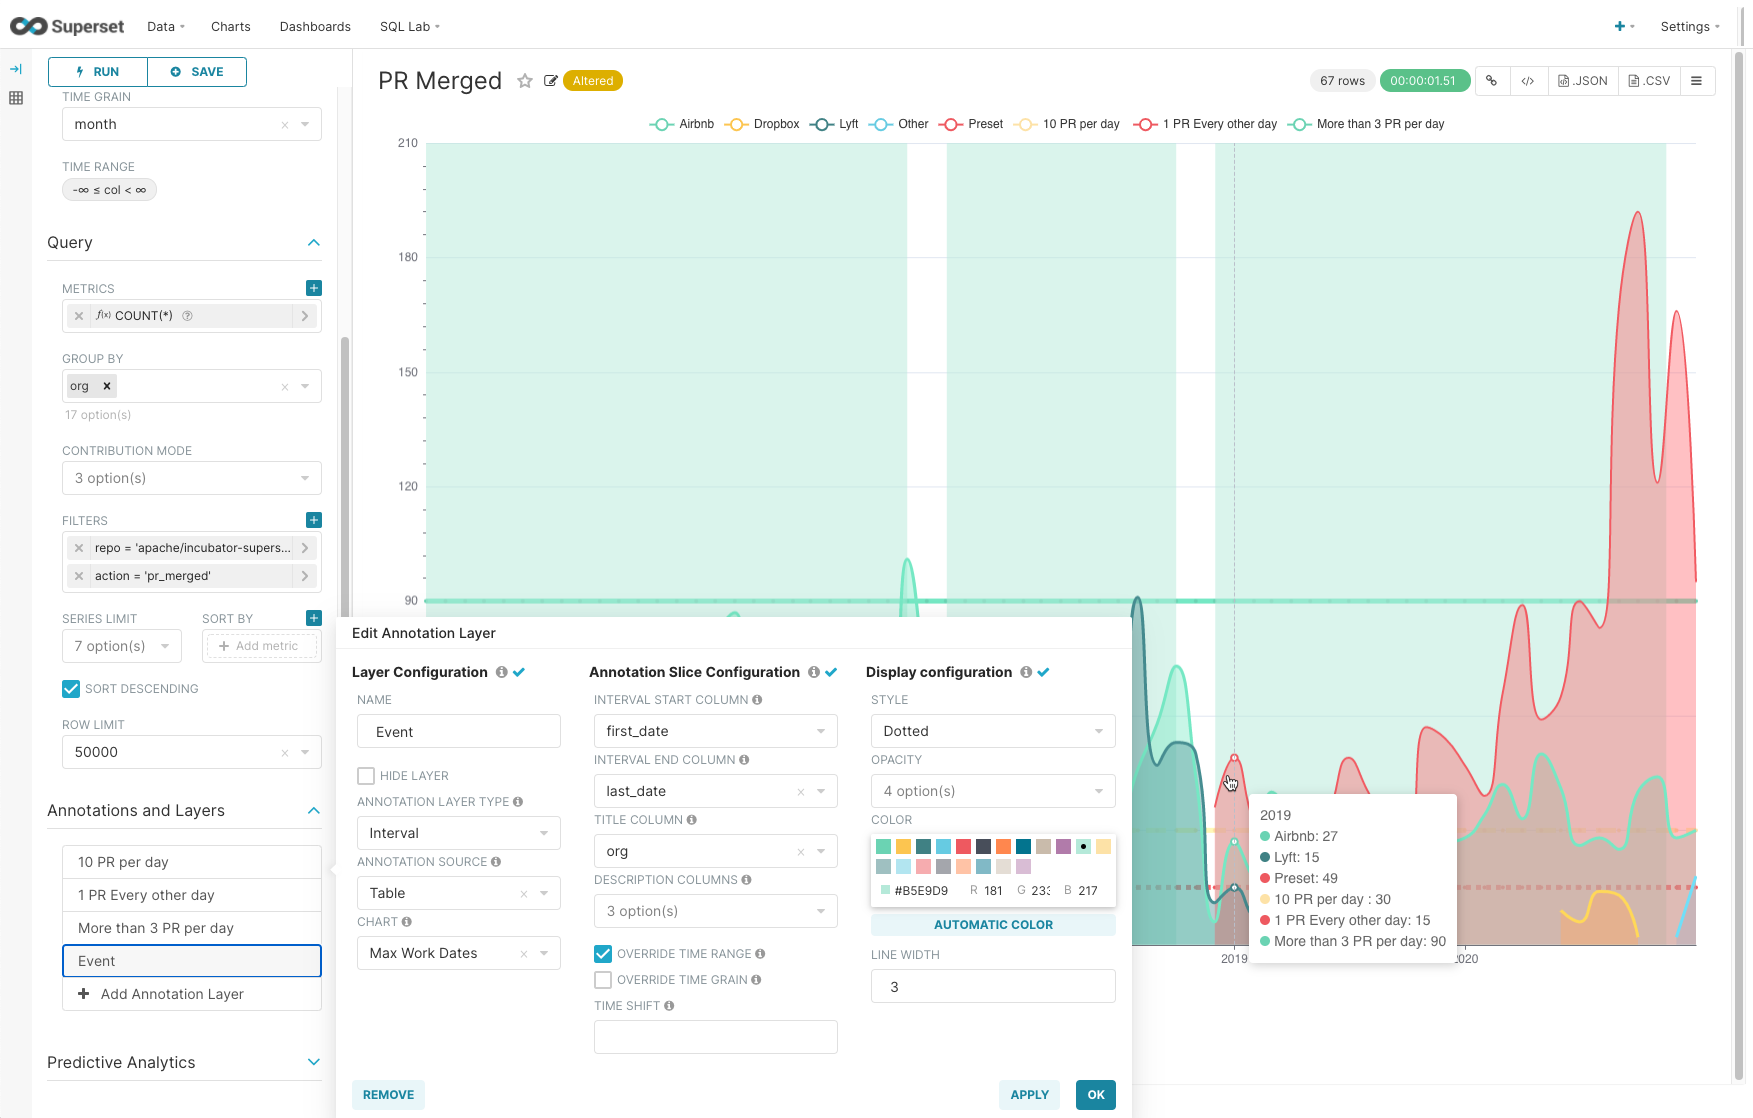The height and width of the screenshot is (1118, 1753).
Task: Open the SQL Lab menu
Action: point(409,27)
